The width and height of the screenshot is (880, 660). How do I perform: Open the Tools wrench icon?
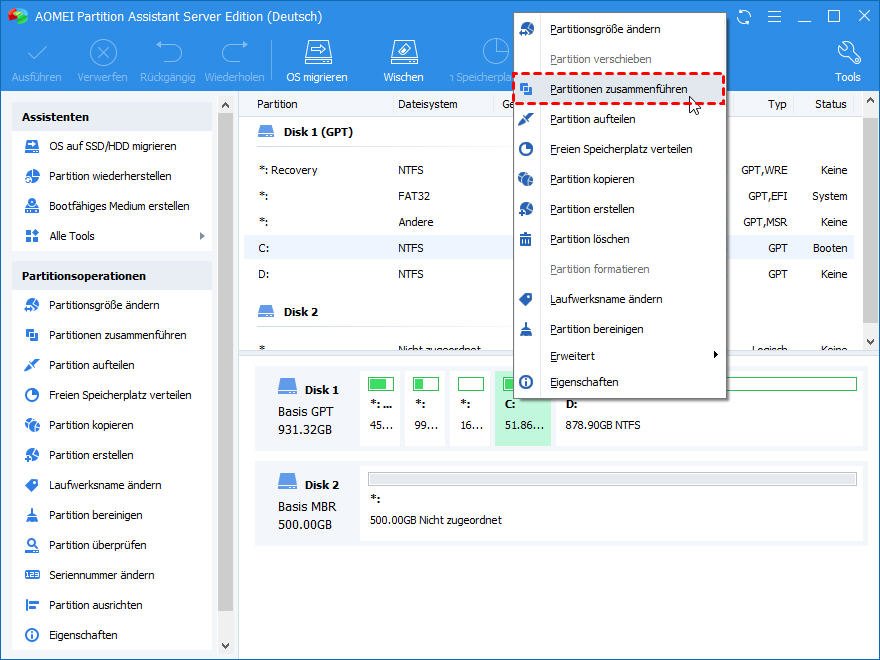coord(847,52)
